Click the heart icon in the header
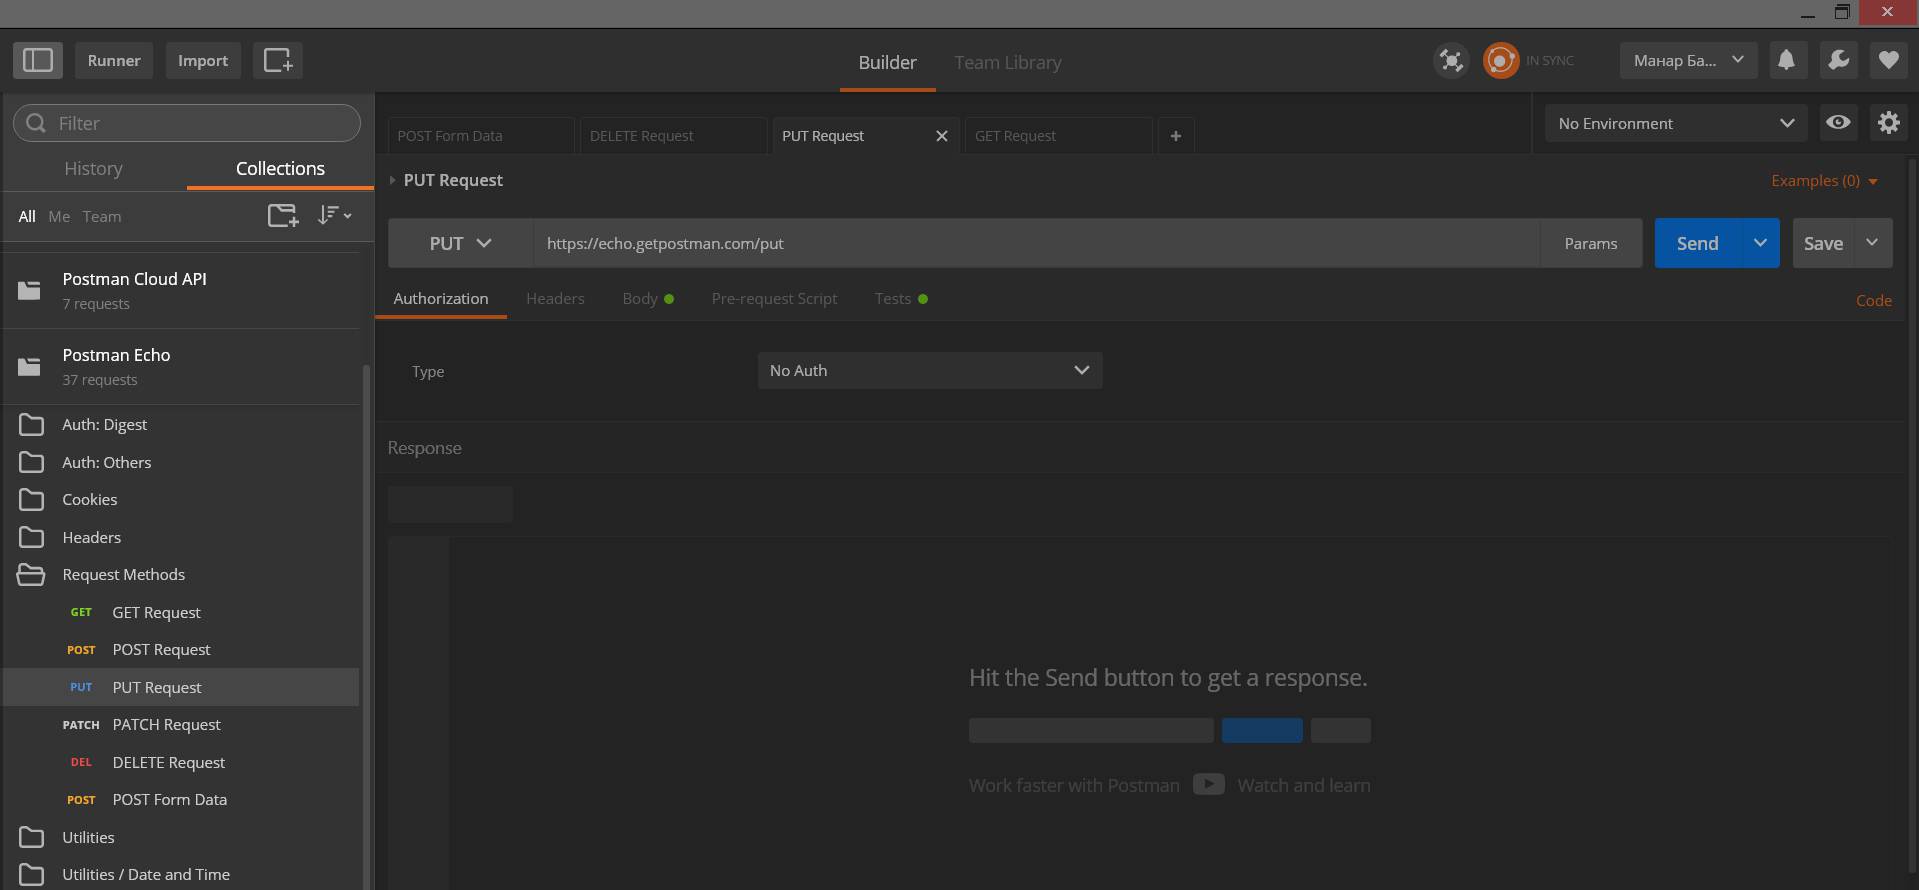 (1888, 60)
